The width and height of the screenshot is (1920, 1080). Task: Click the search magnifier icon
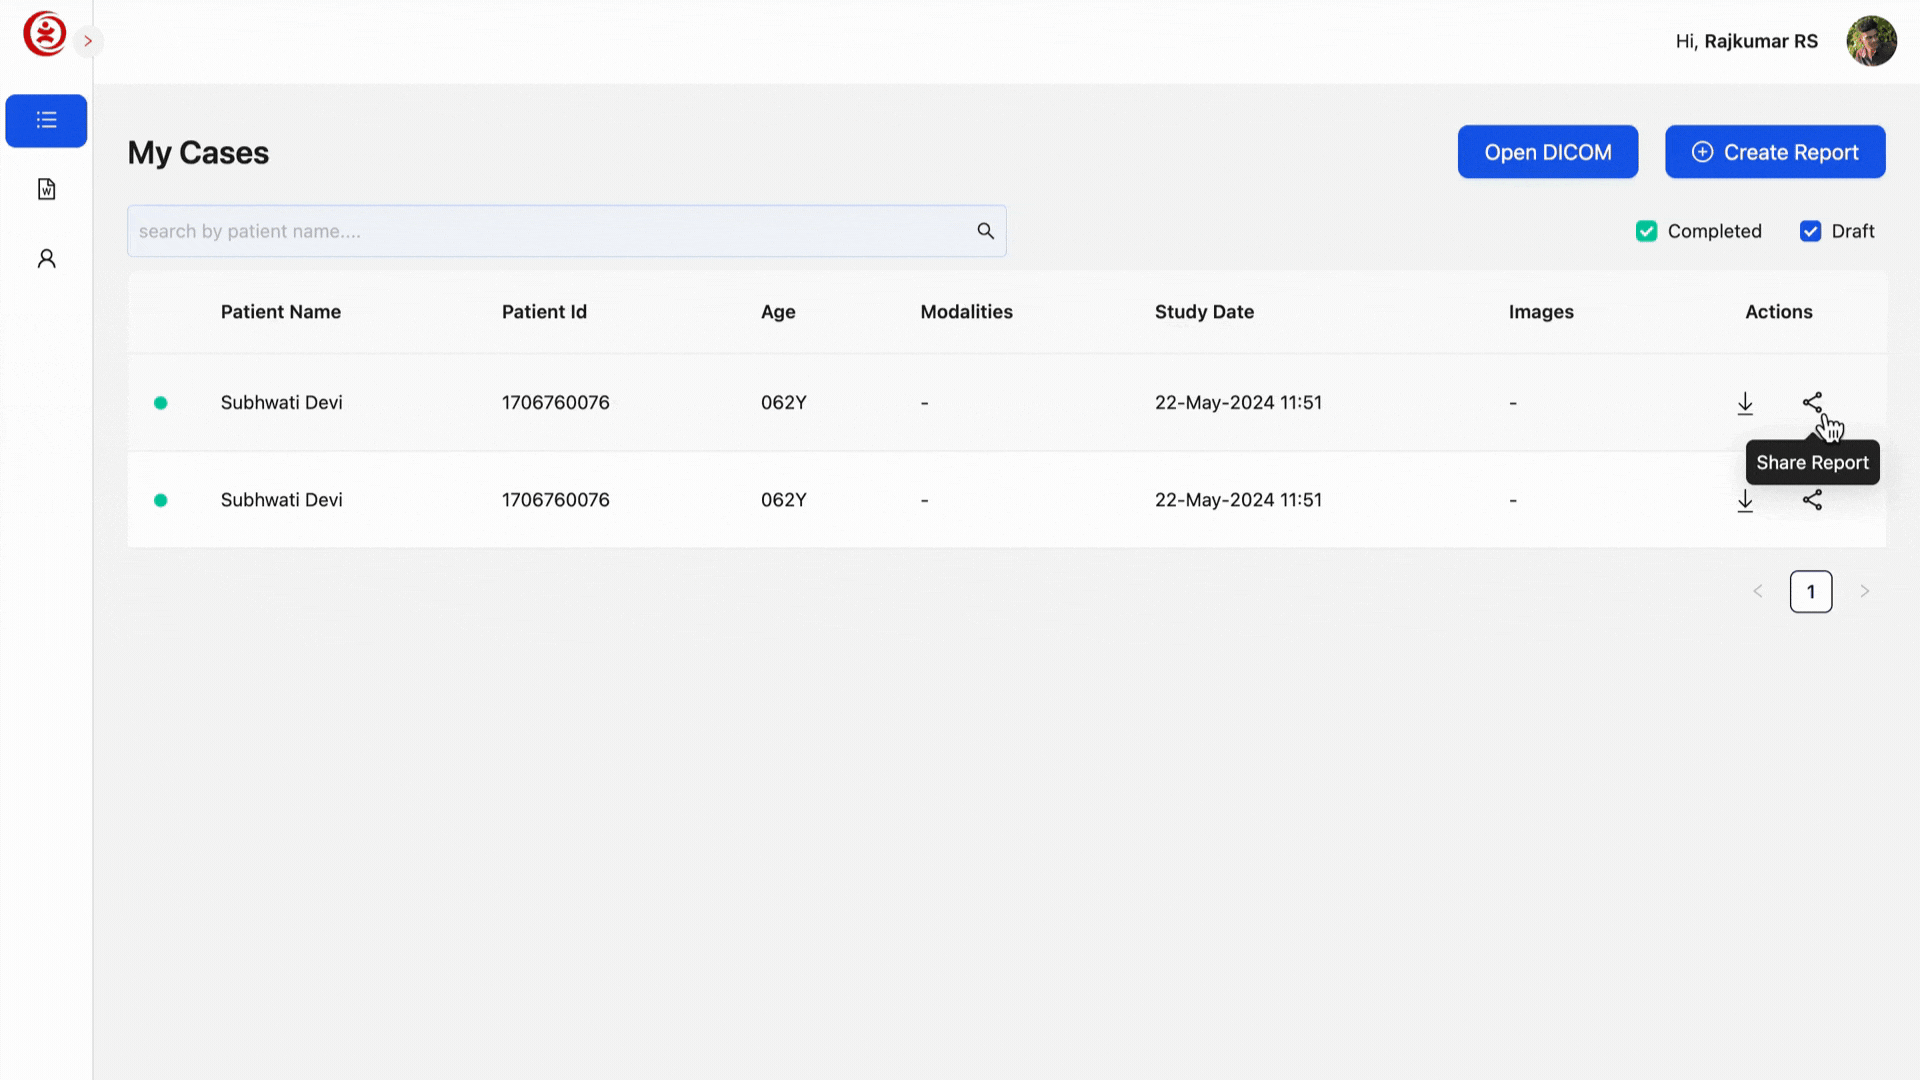985,230
